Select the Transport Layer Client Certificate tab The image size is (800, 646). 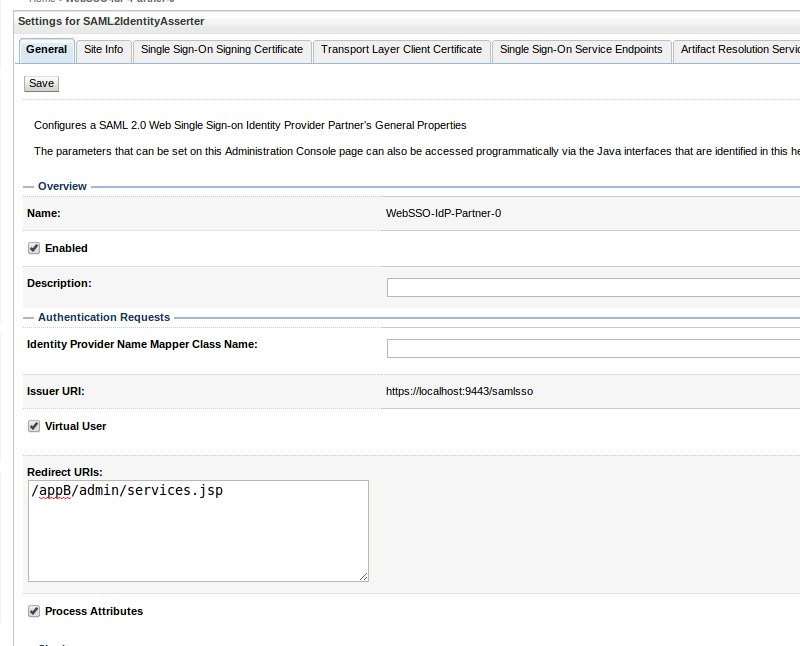[x=401, y=50]
